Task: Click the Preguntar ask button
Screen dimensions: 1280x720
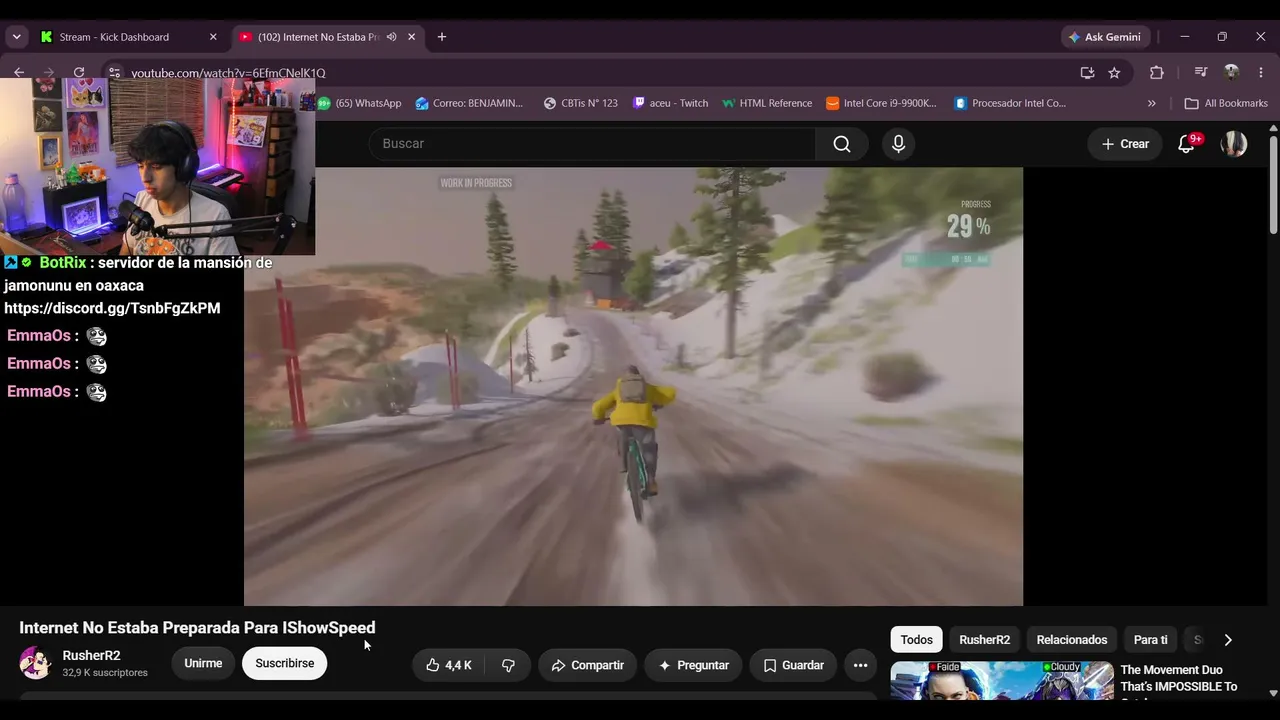Action: pos(693,665)
